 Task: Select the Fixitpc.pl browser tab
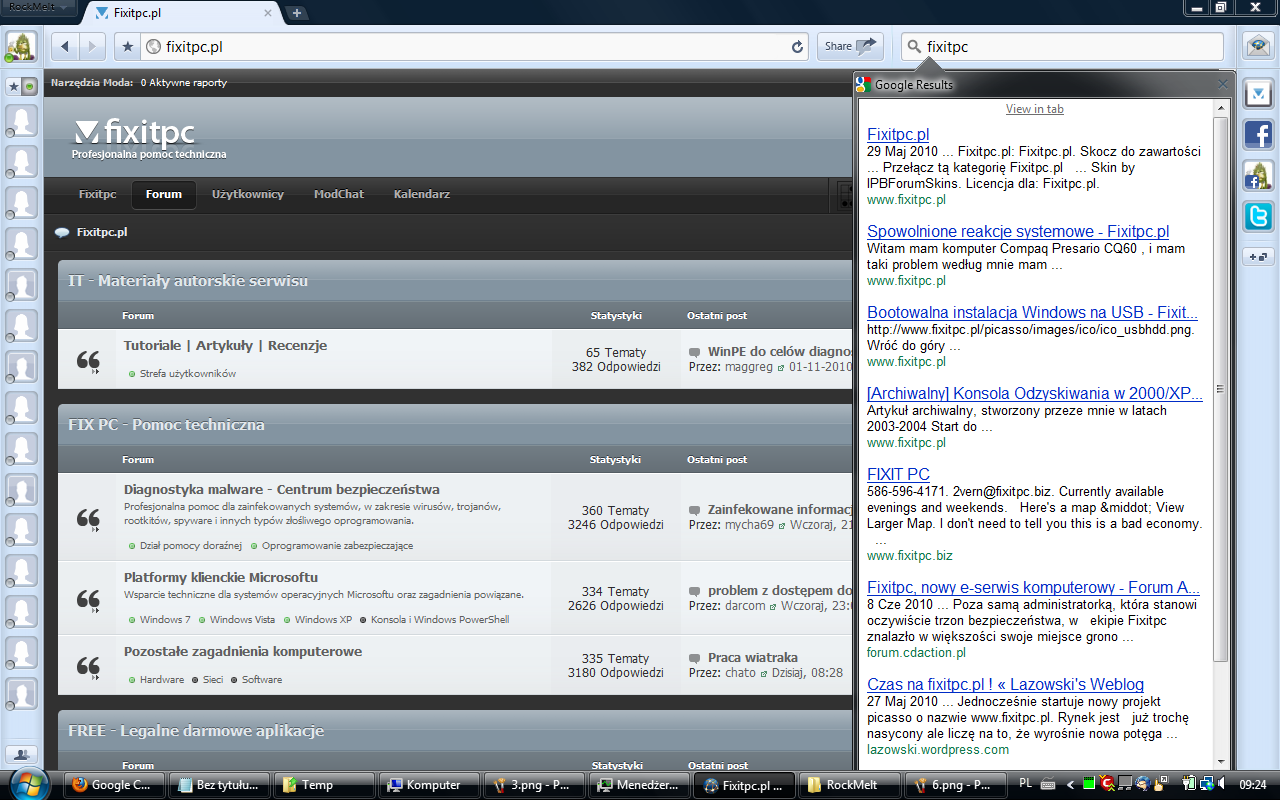180,13
